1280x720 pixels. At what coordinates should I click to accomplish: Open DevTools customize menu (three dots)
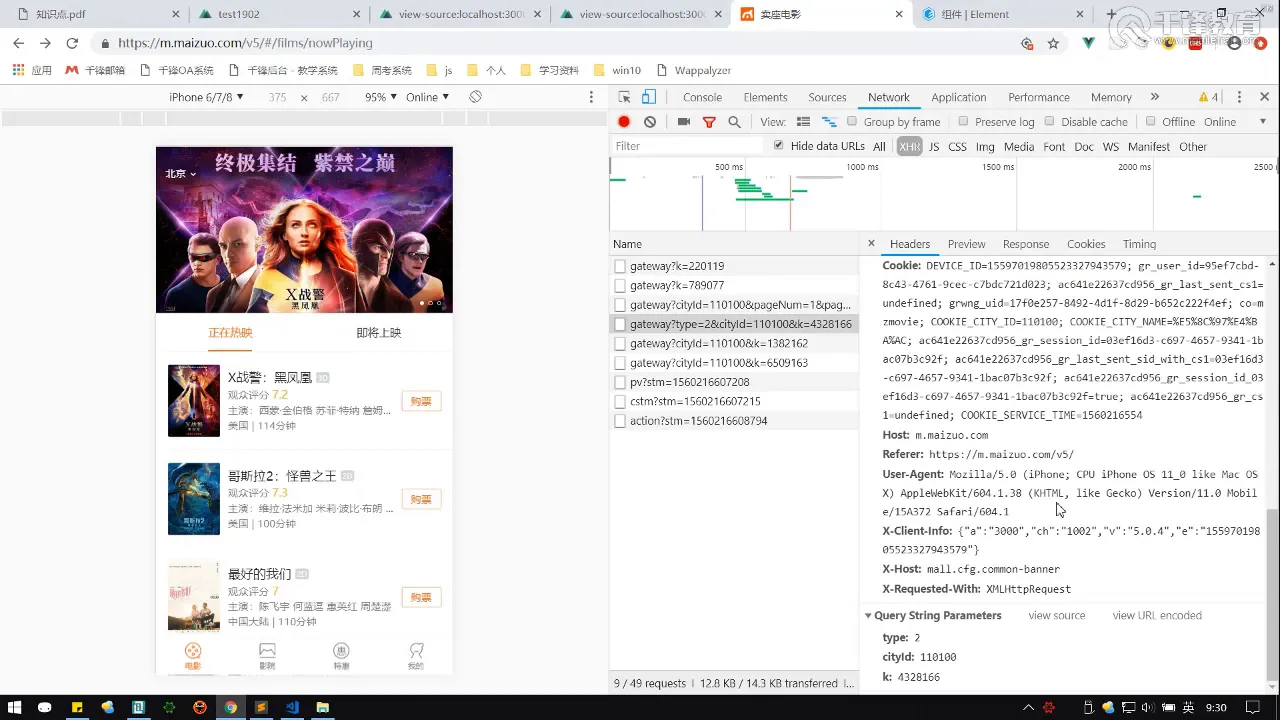tap(1239, 97)
